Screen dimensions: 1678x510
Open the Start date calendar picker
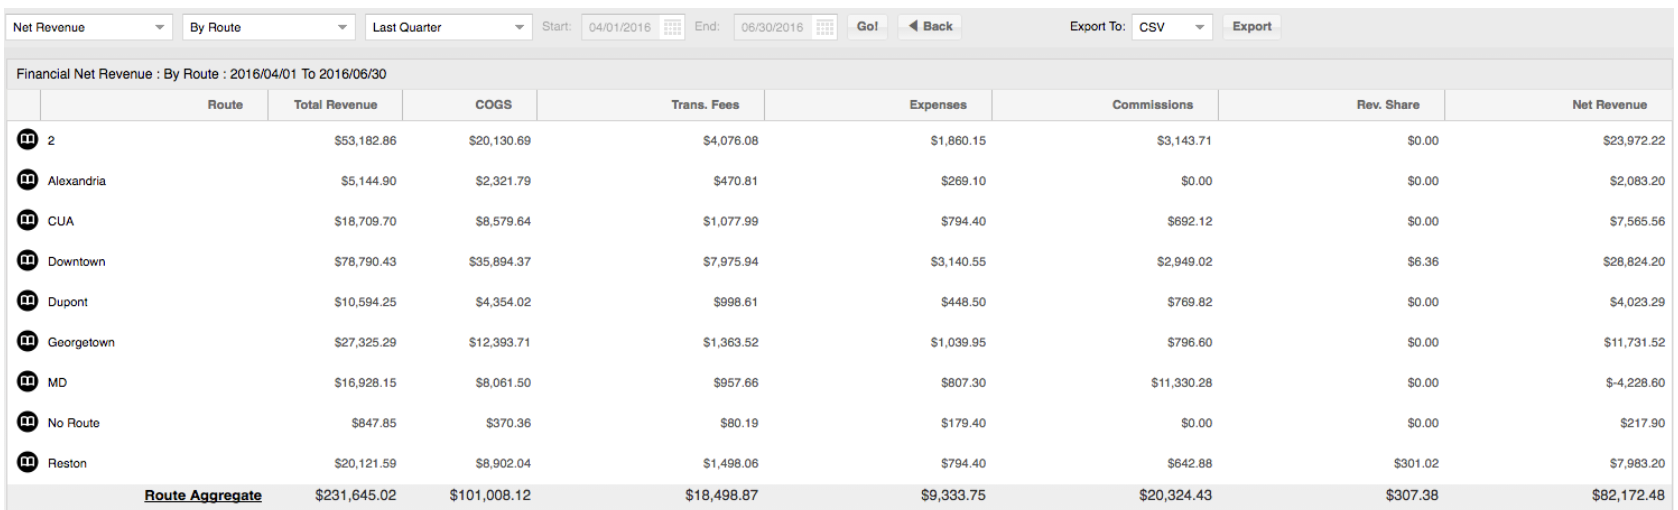673,27
